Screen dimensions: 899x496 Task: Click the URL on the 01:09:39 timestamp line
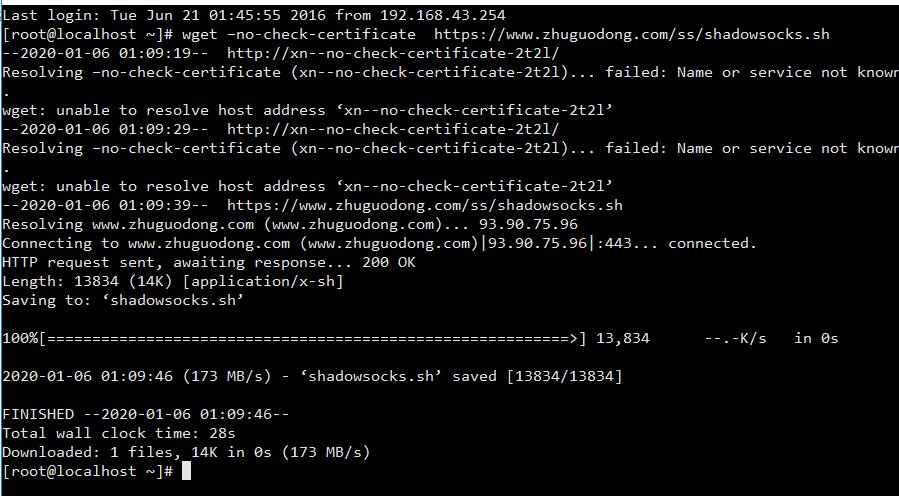424,205
